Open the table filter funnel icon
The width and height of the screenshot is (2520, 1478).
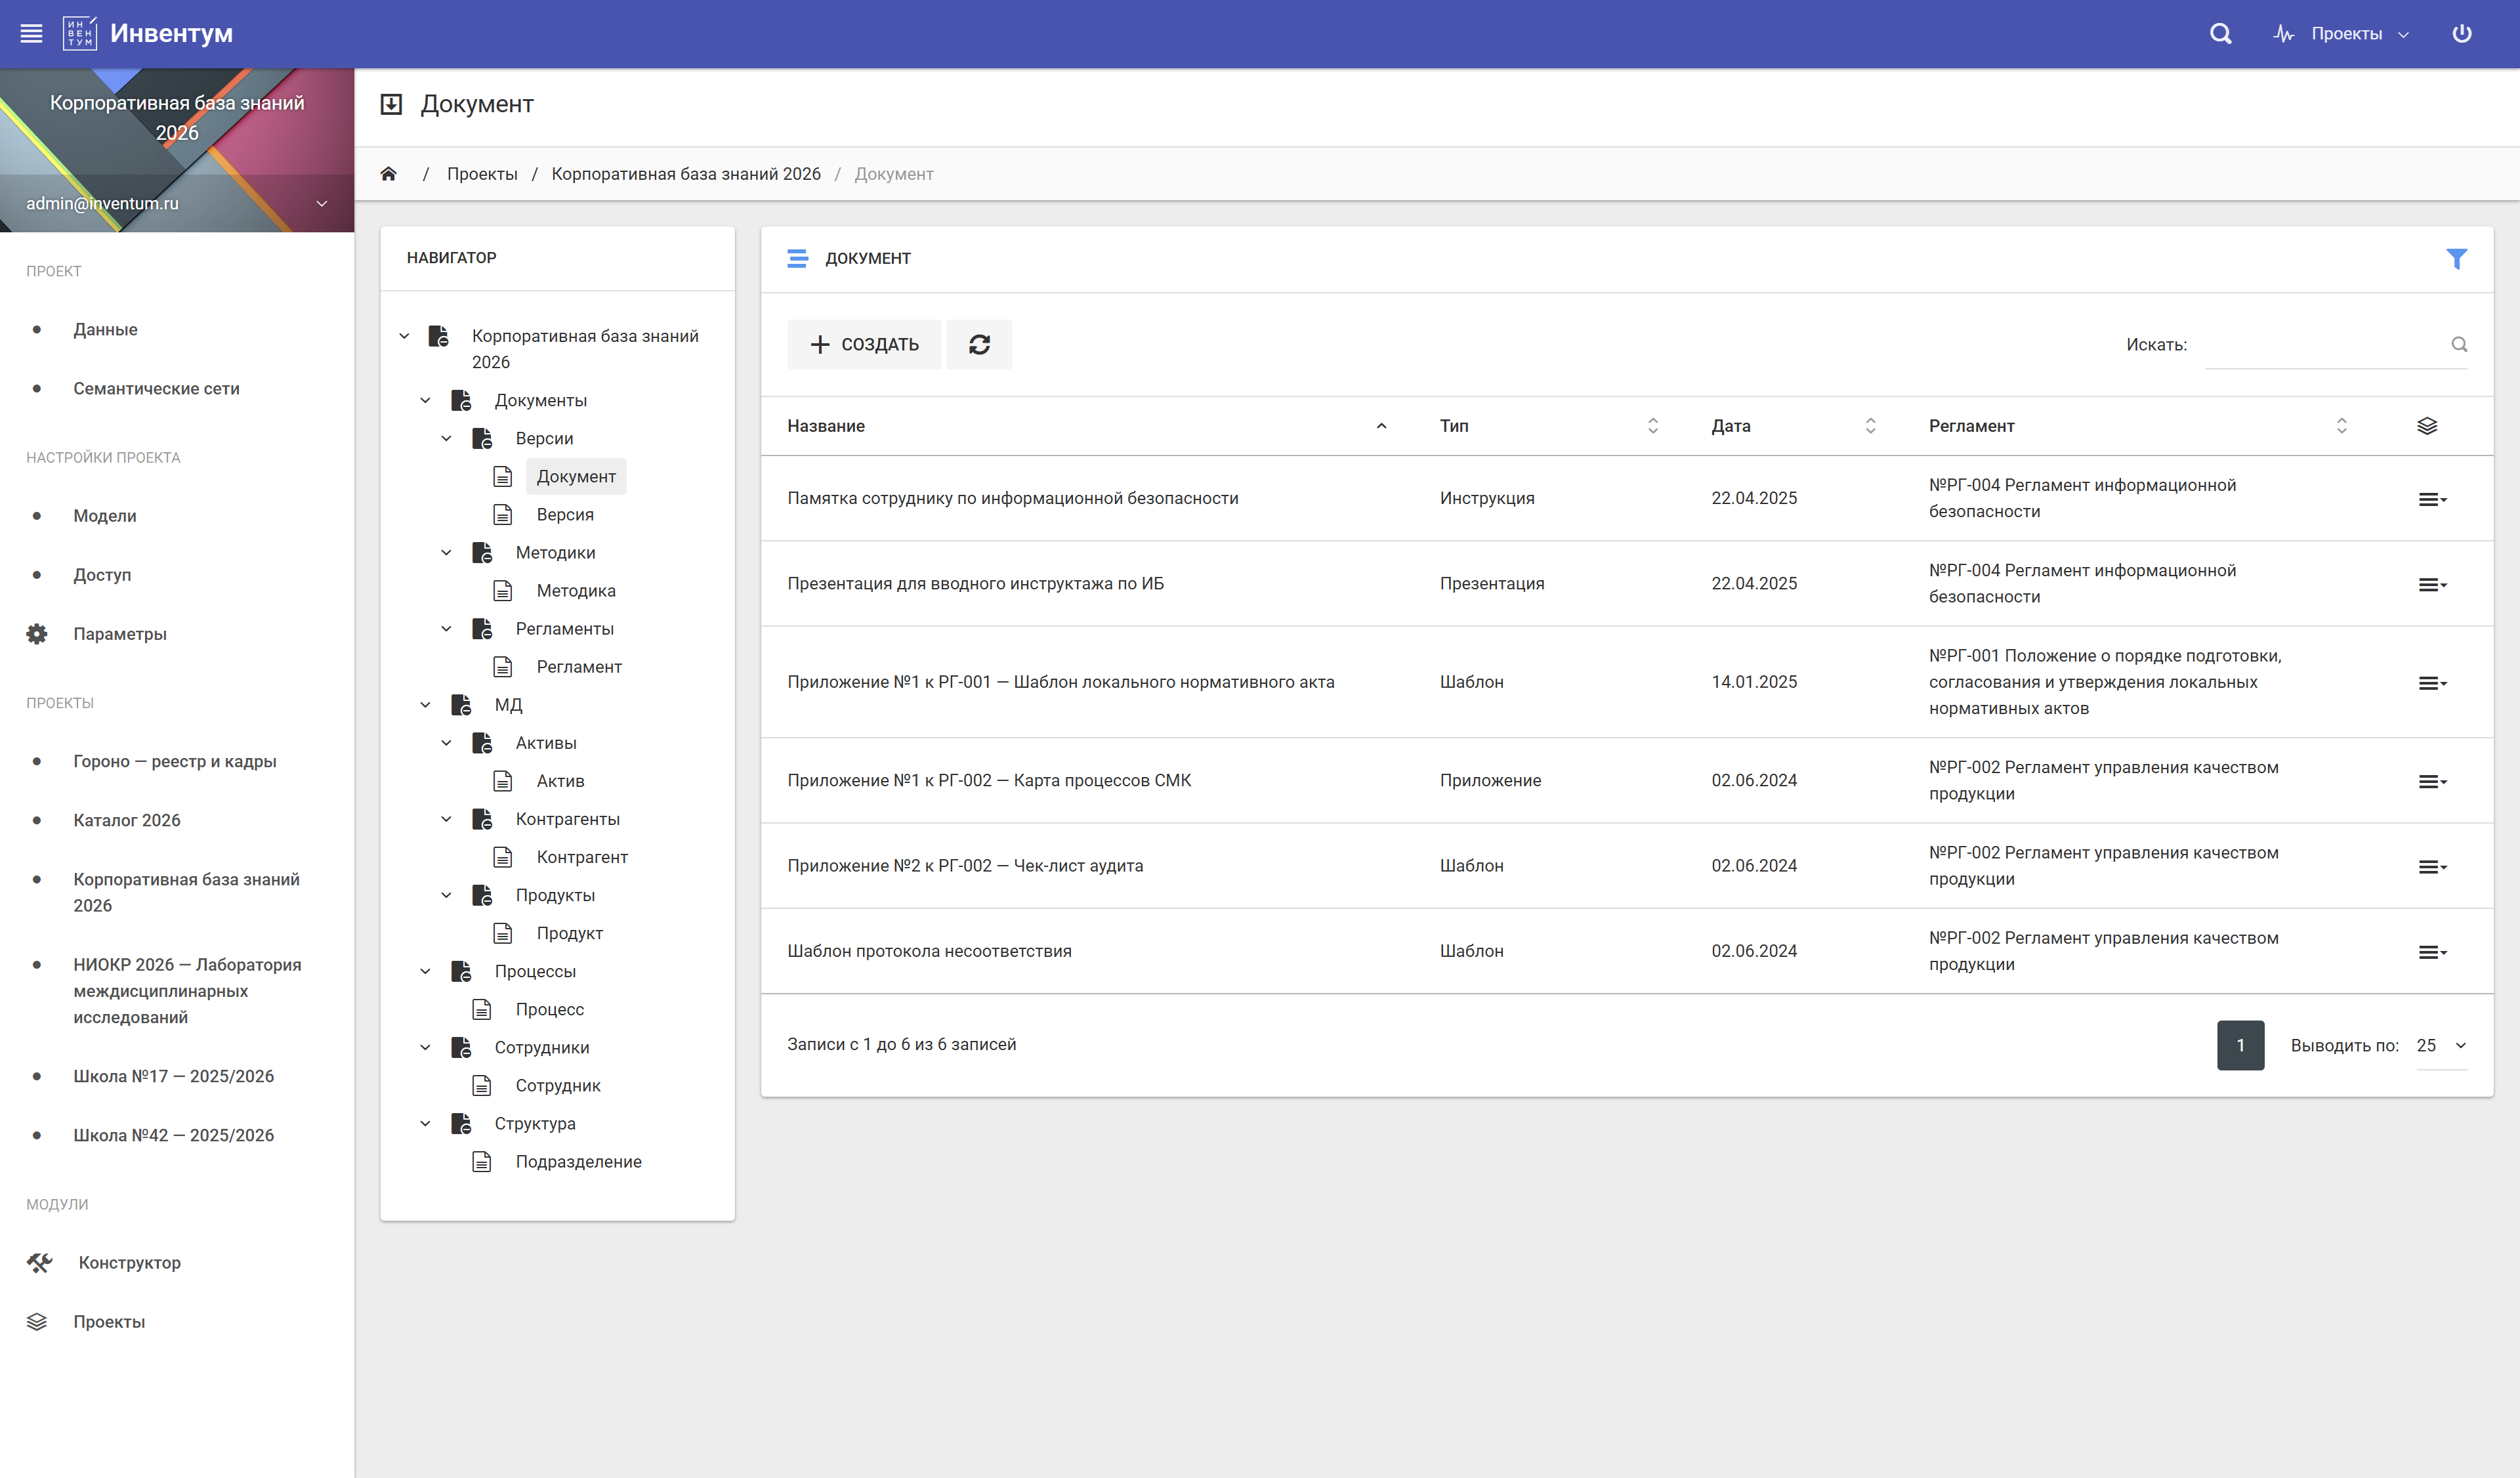[x=2456, y=259]
